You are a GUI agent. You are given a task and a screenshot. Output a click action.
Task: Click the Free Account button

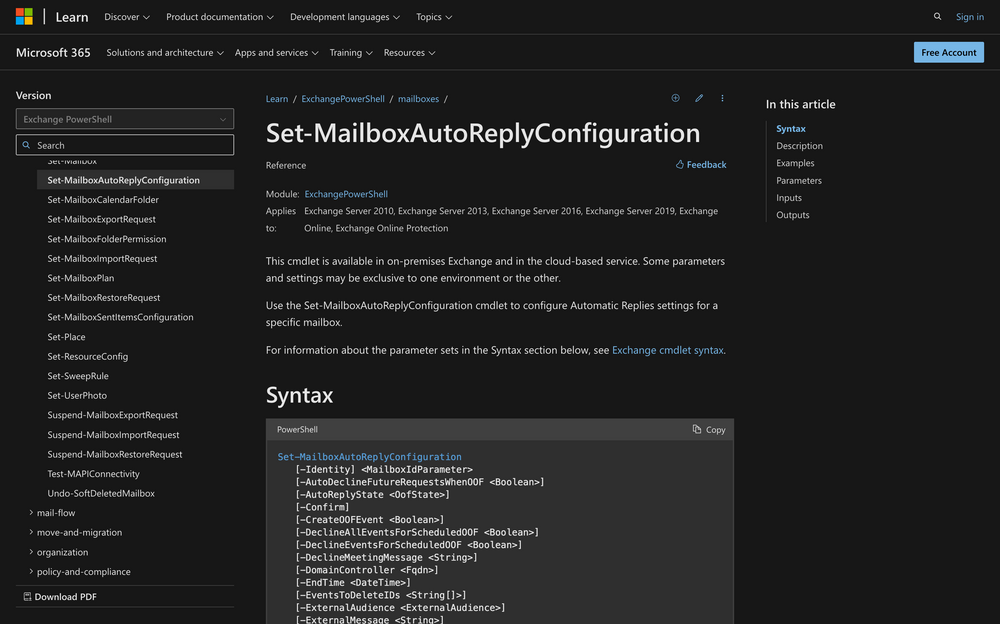point(948,52)
